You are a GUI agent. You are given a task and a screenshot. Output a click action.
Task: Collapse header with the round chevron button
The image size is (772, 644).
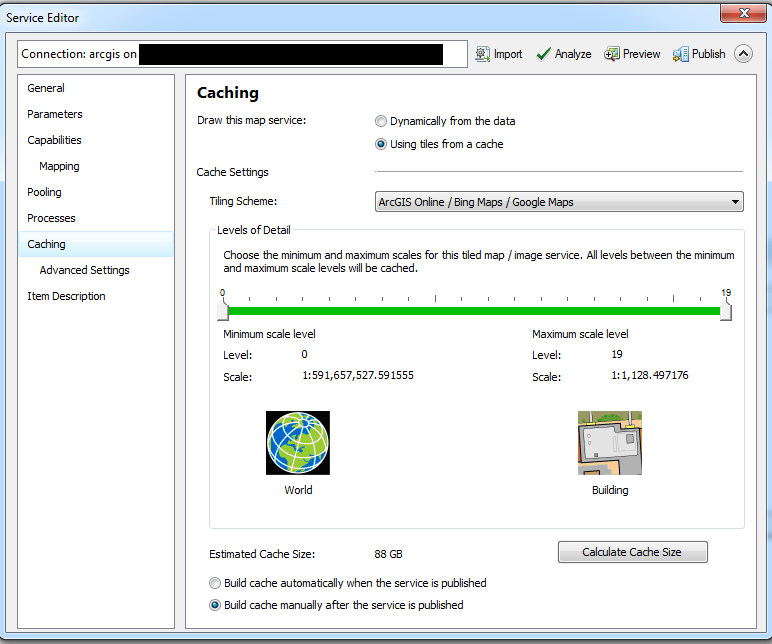click(x=743, y=54)
